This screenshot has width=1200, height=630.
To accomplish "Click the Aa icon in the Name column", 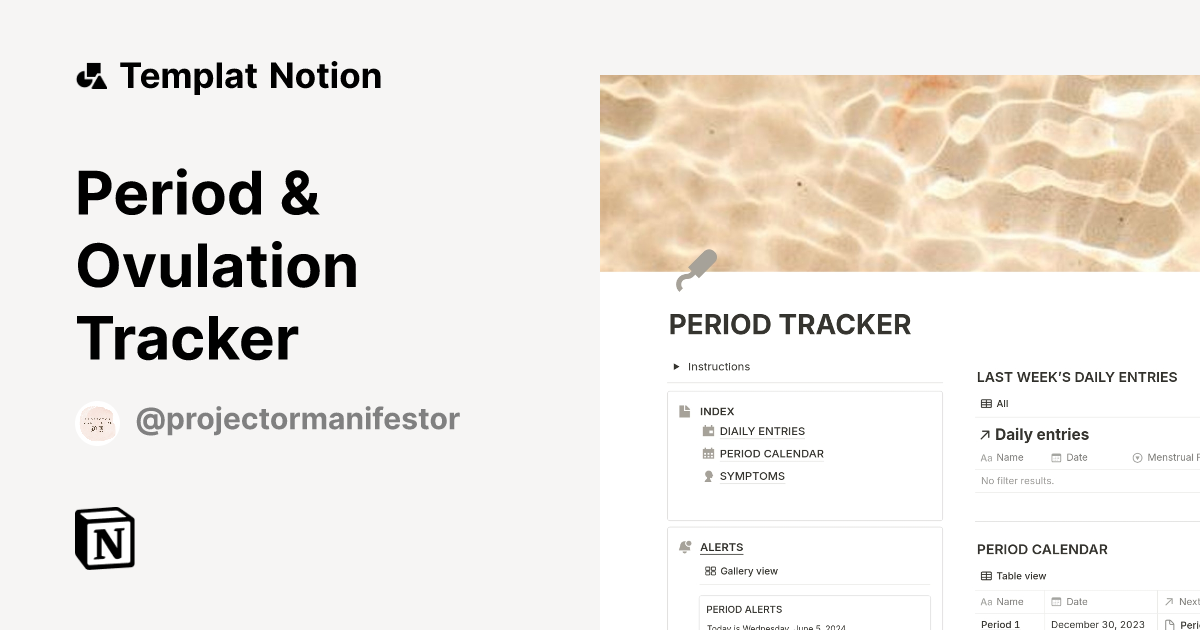I will [x=986, y=457].
